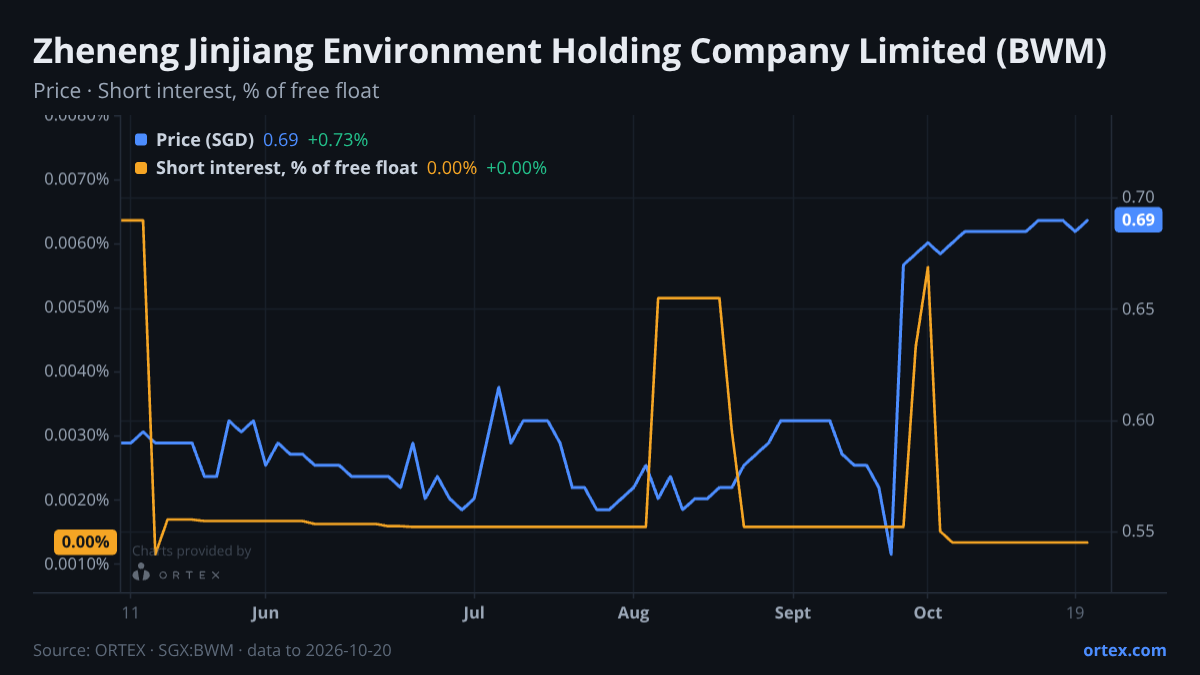Click the 0.60 right axis price label
Image resolution: width=1200 pixels, height=675 pixels.
click(1138, 420)
